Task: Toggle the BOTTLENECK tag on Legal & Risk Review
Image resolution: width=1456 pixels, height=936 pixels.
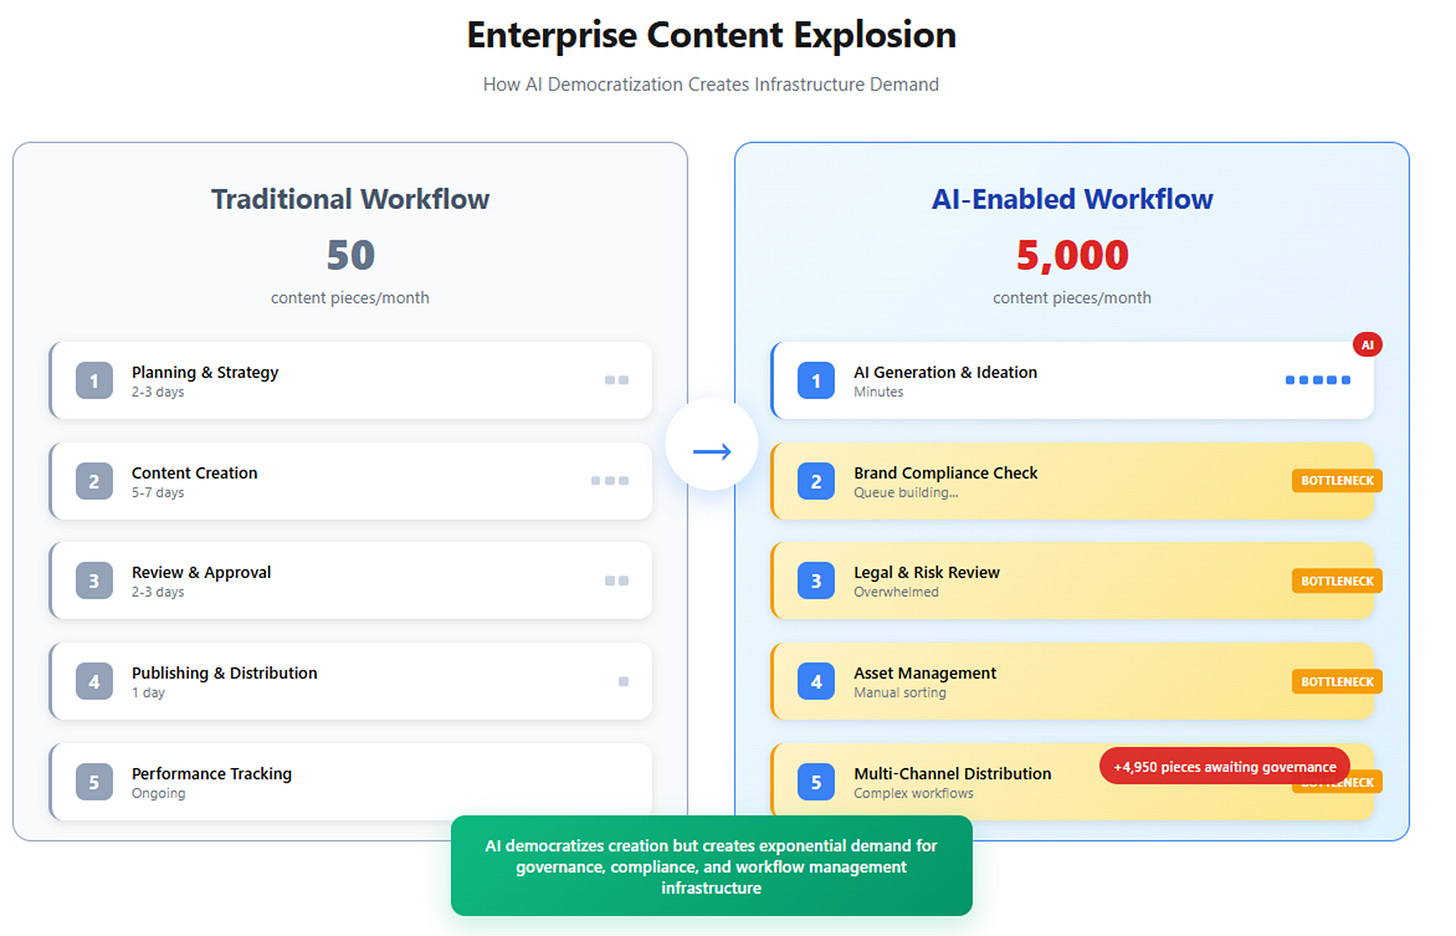Action: [x=1336, y=580]
